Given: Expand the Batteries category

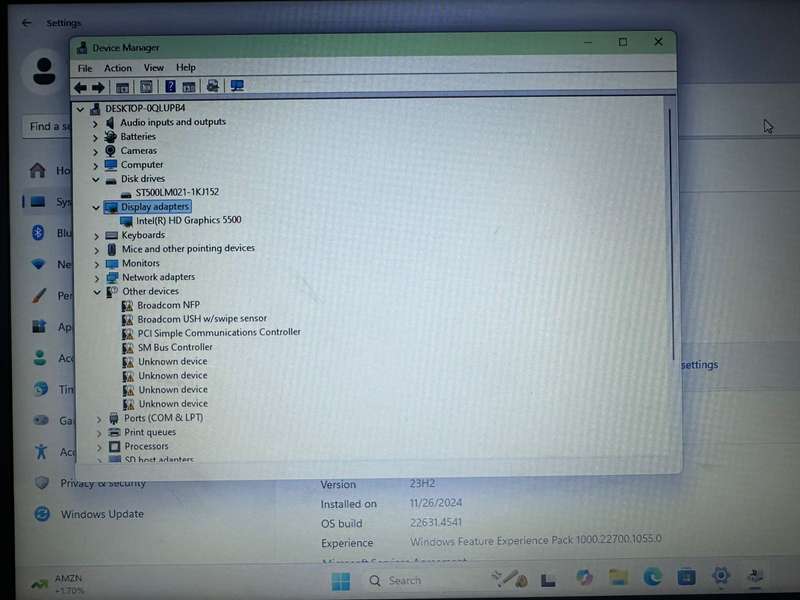Looking at the screenshot, I should (95, 138).
